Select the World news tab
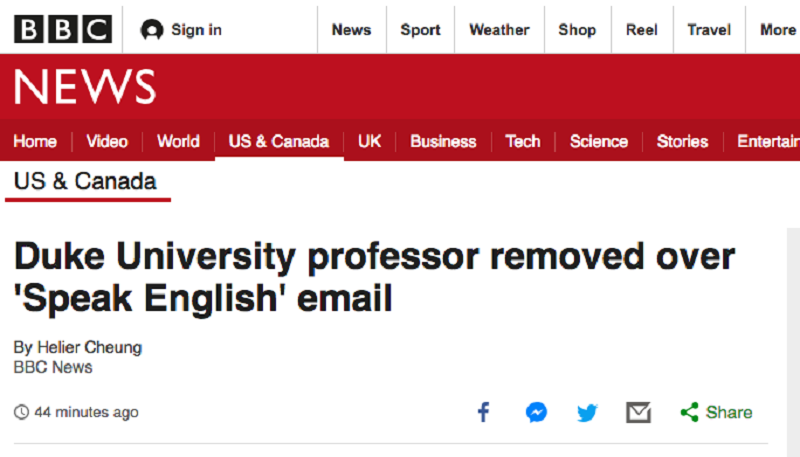The height and width of the screenshot is (457, 800). (x=178, y=141)
